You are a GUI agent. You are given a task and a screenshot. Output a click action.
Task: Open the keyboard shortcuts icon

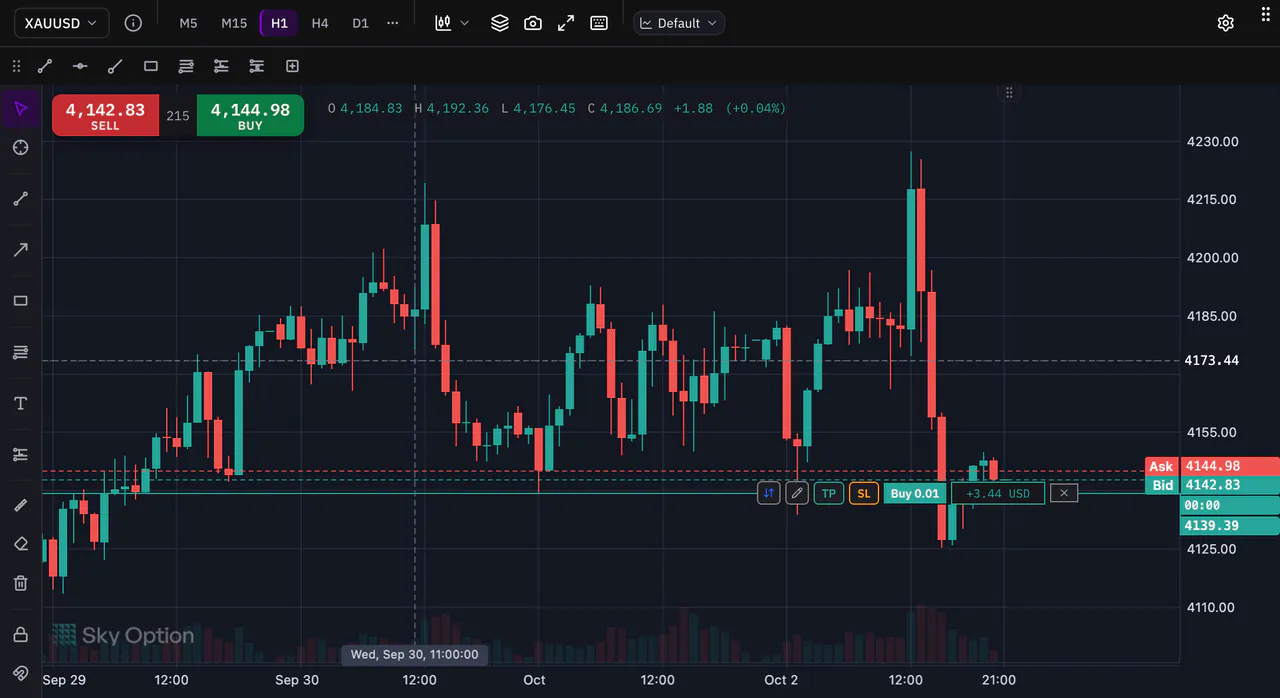pyautogui.click(x=599, y=23)
